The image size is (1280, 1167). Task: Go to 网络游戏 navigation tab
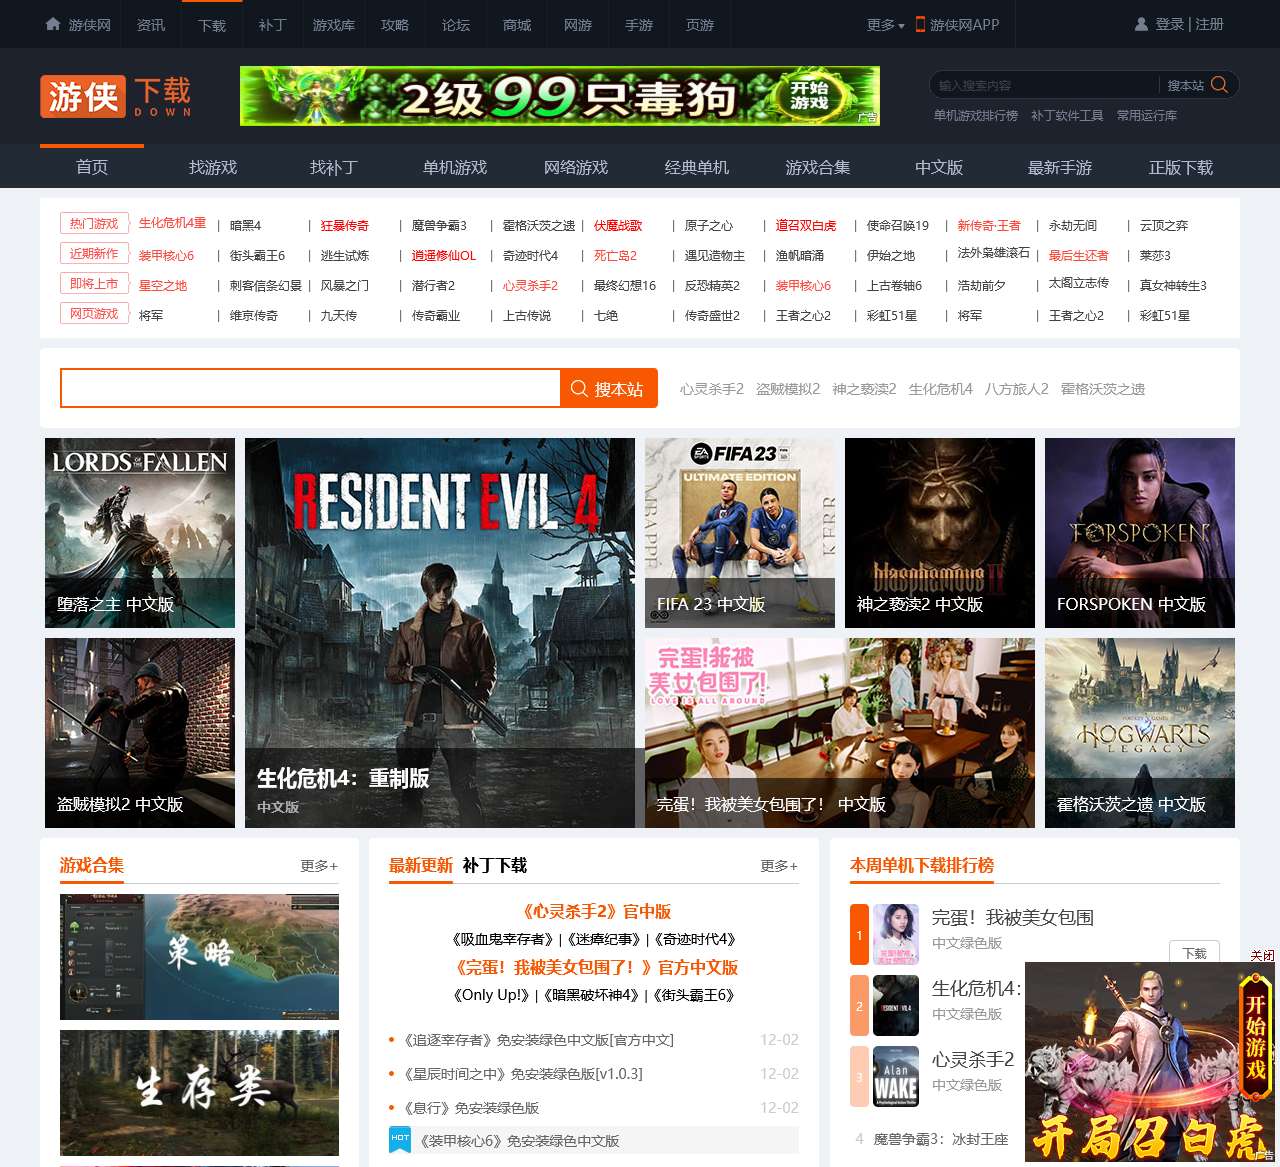576,167
